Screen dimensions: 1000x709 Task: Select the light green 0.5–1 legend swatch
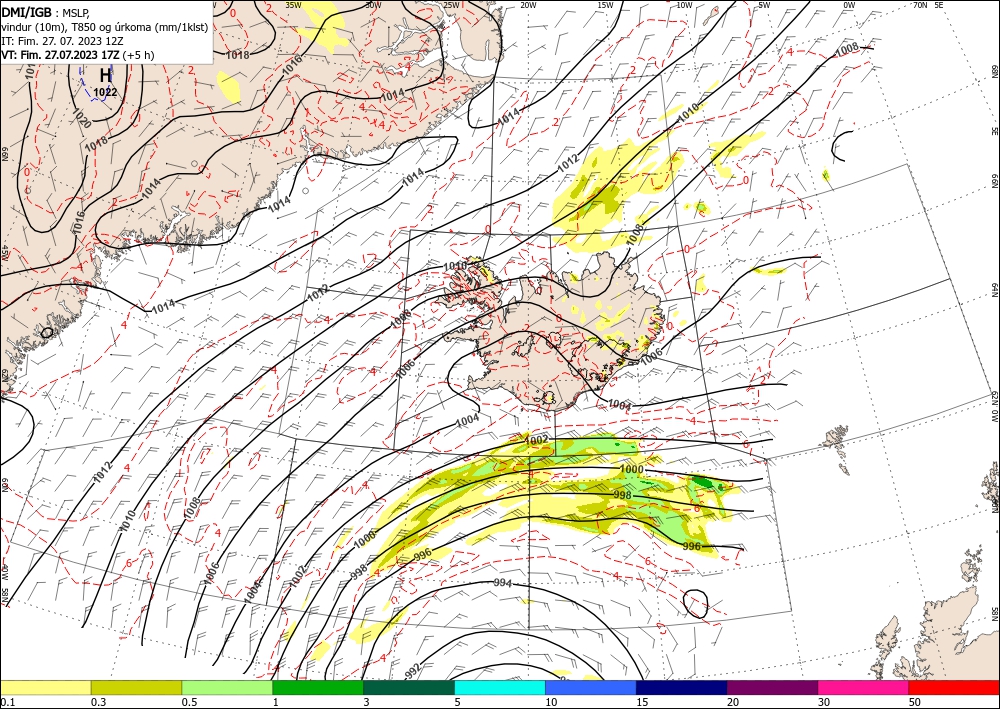(x=227, y=687)
